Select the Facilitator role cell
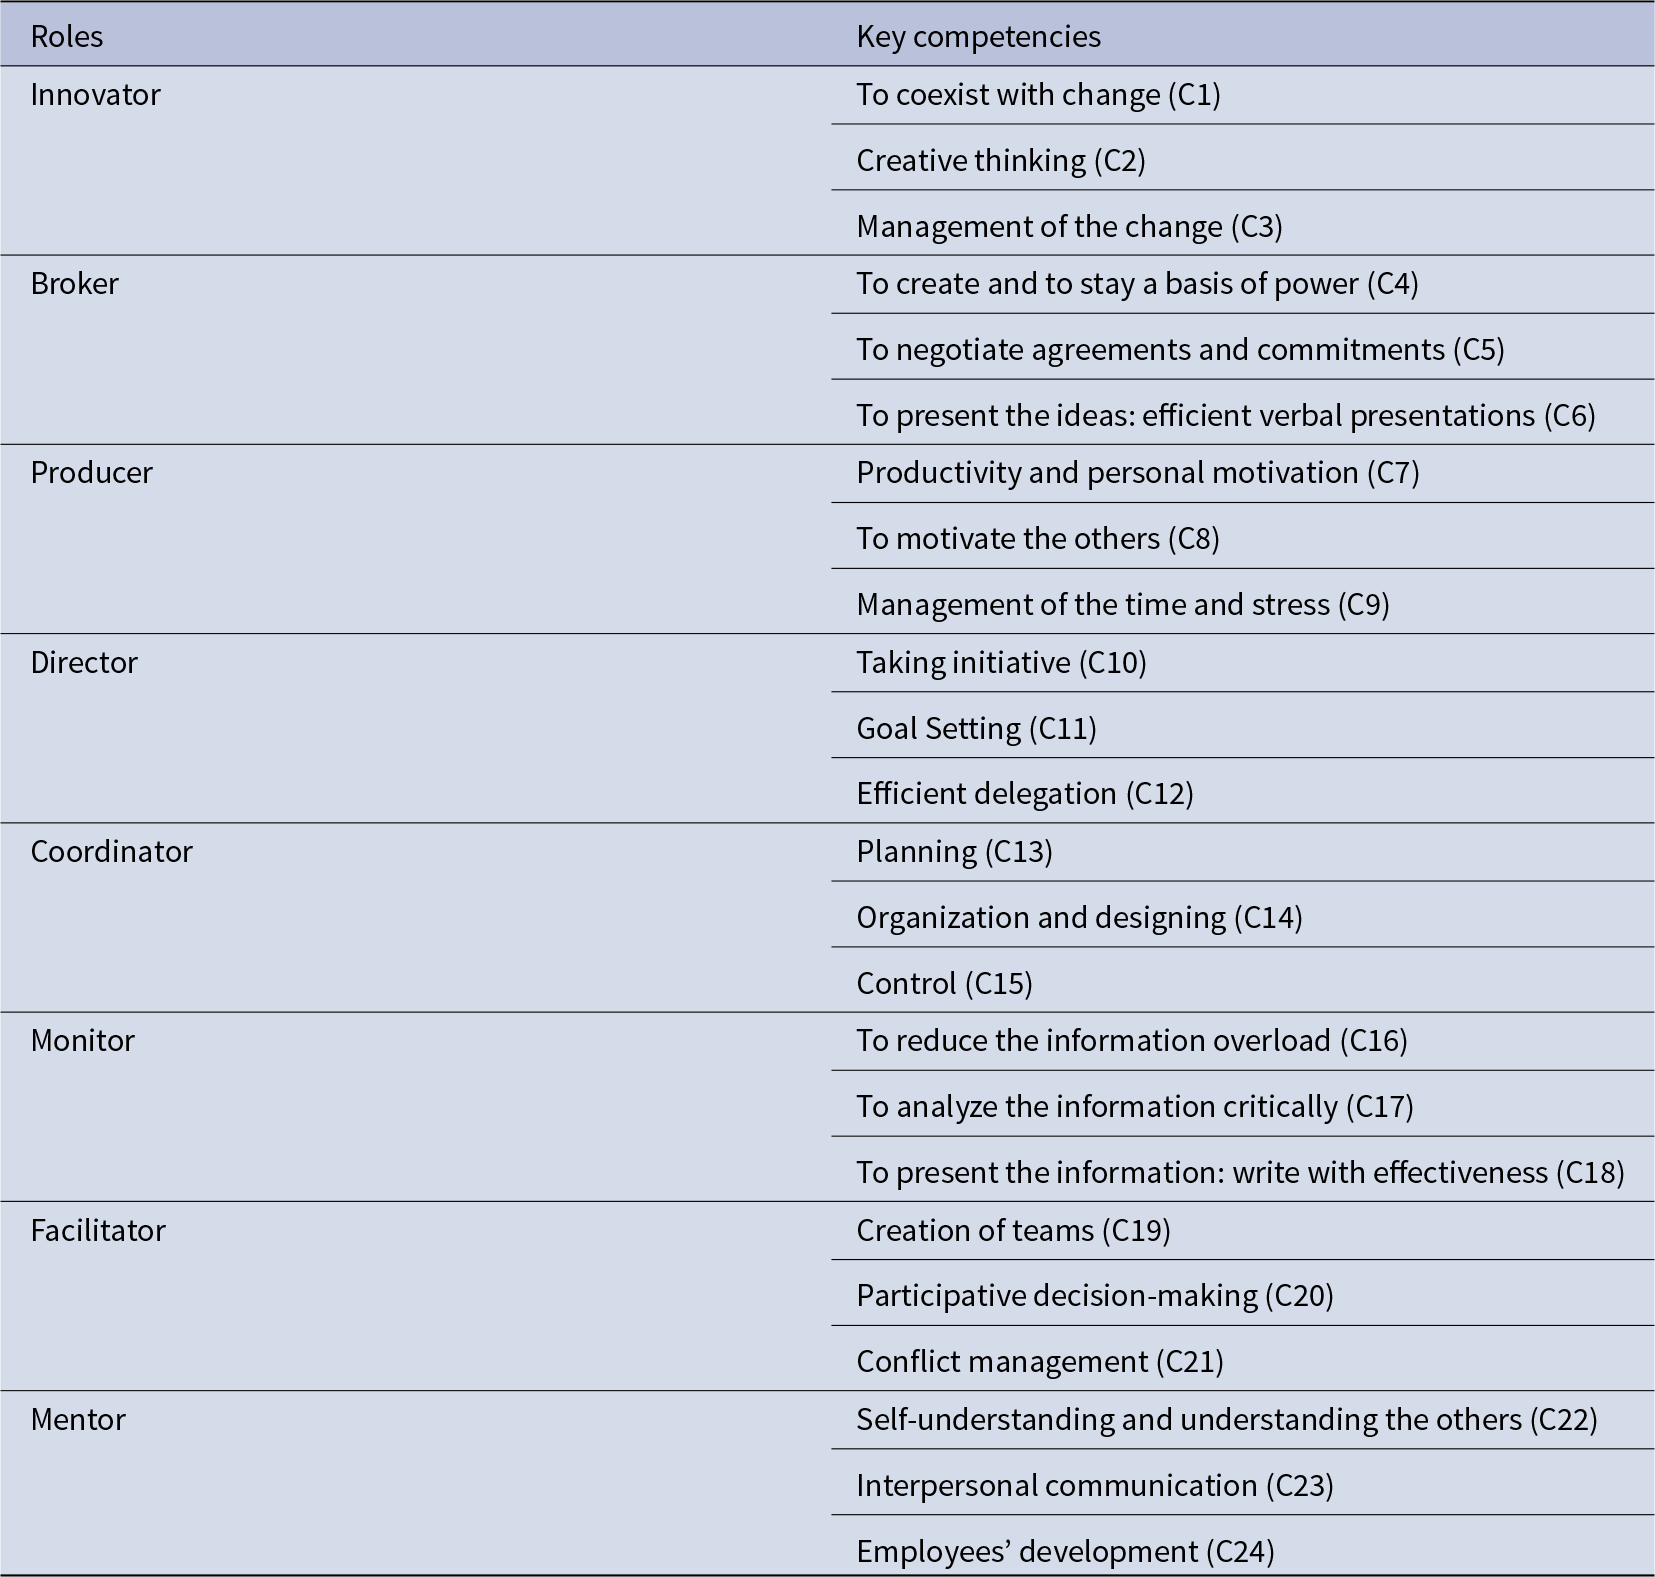 98,1230
